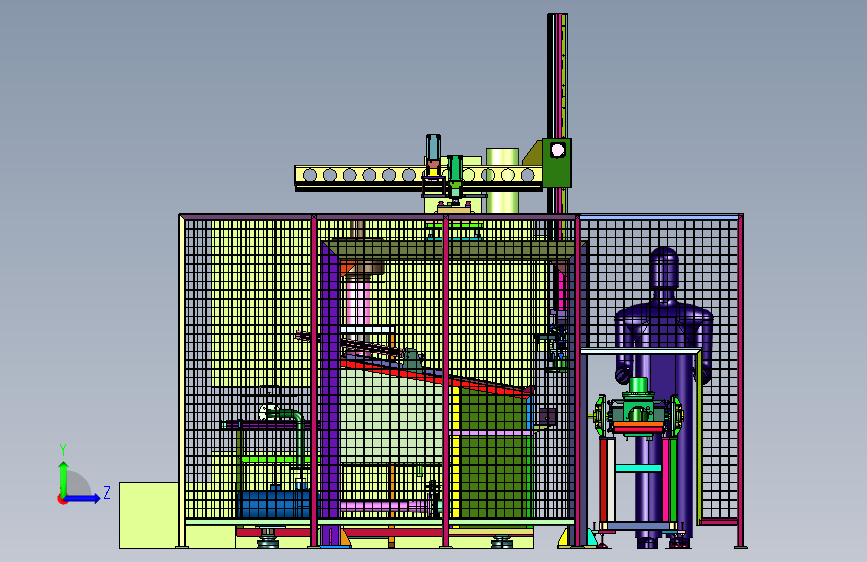Image resolution: width=867 pixels, height=562 pixels.
Task: Select the green Y-axis arrow of the triad
Action: point(64,478)
